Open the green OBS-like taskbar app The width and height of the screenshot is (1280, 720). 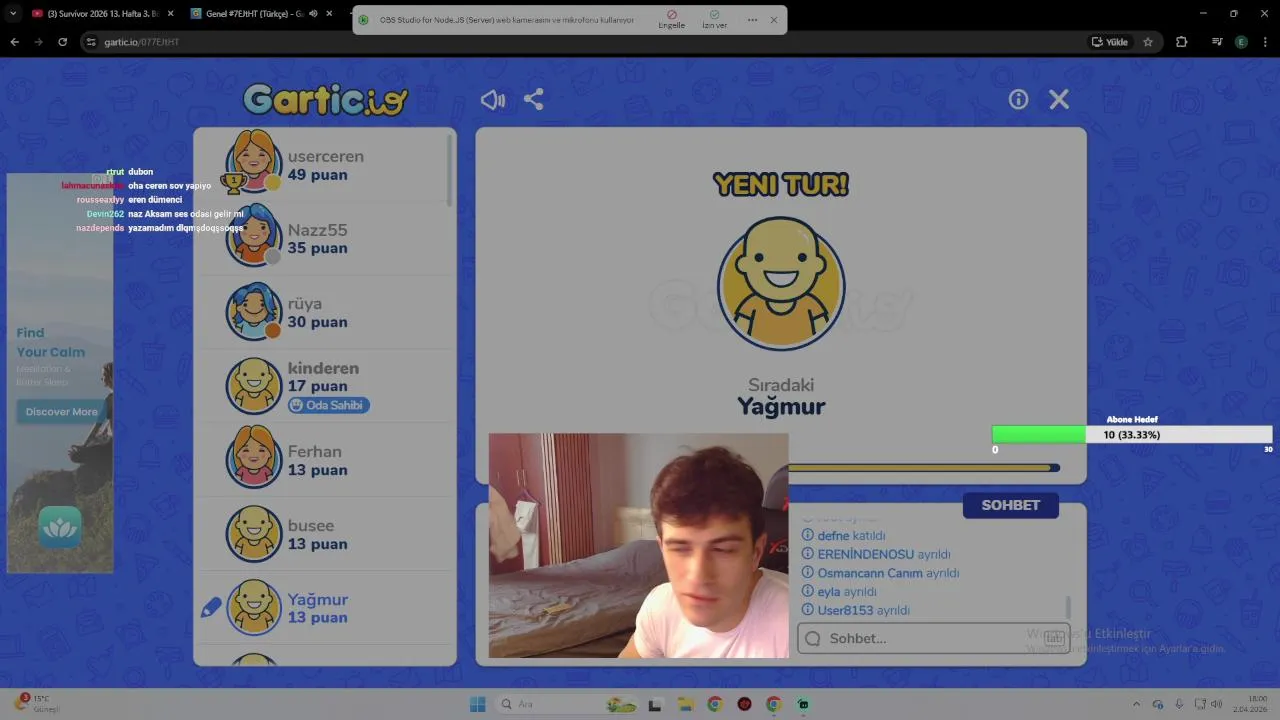[x=803, y=704]
